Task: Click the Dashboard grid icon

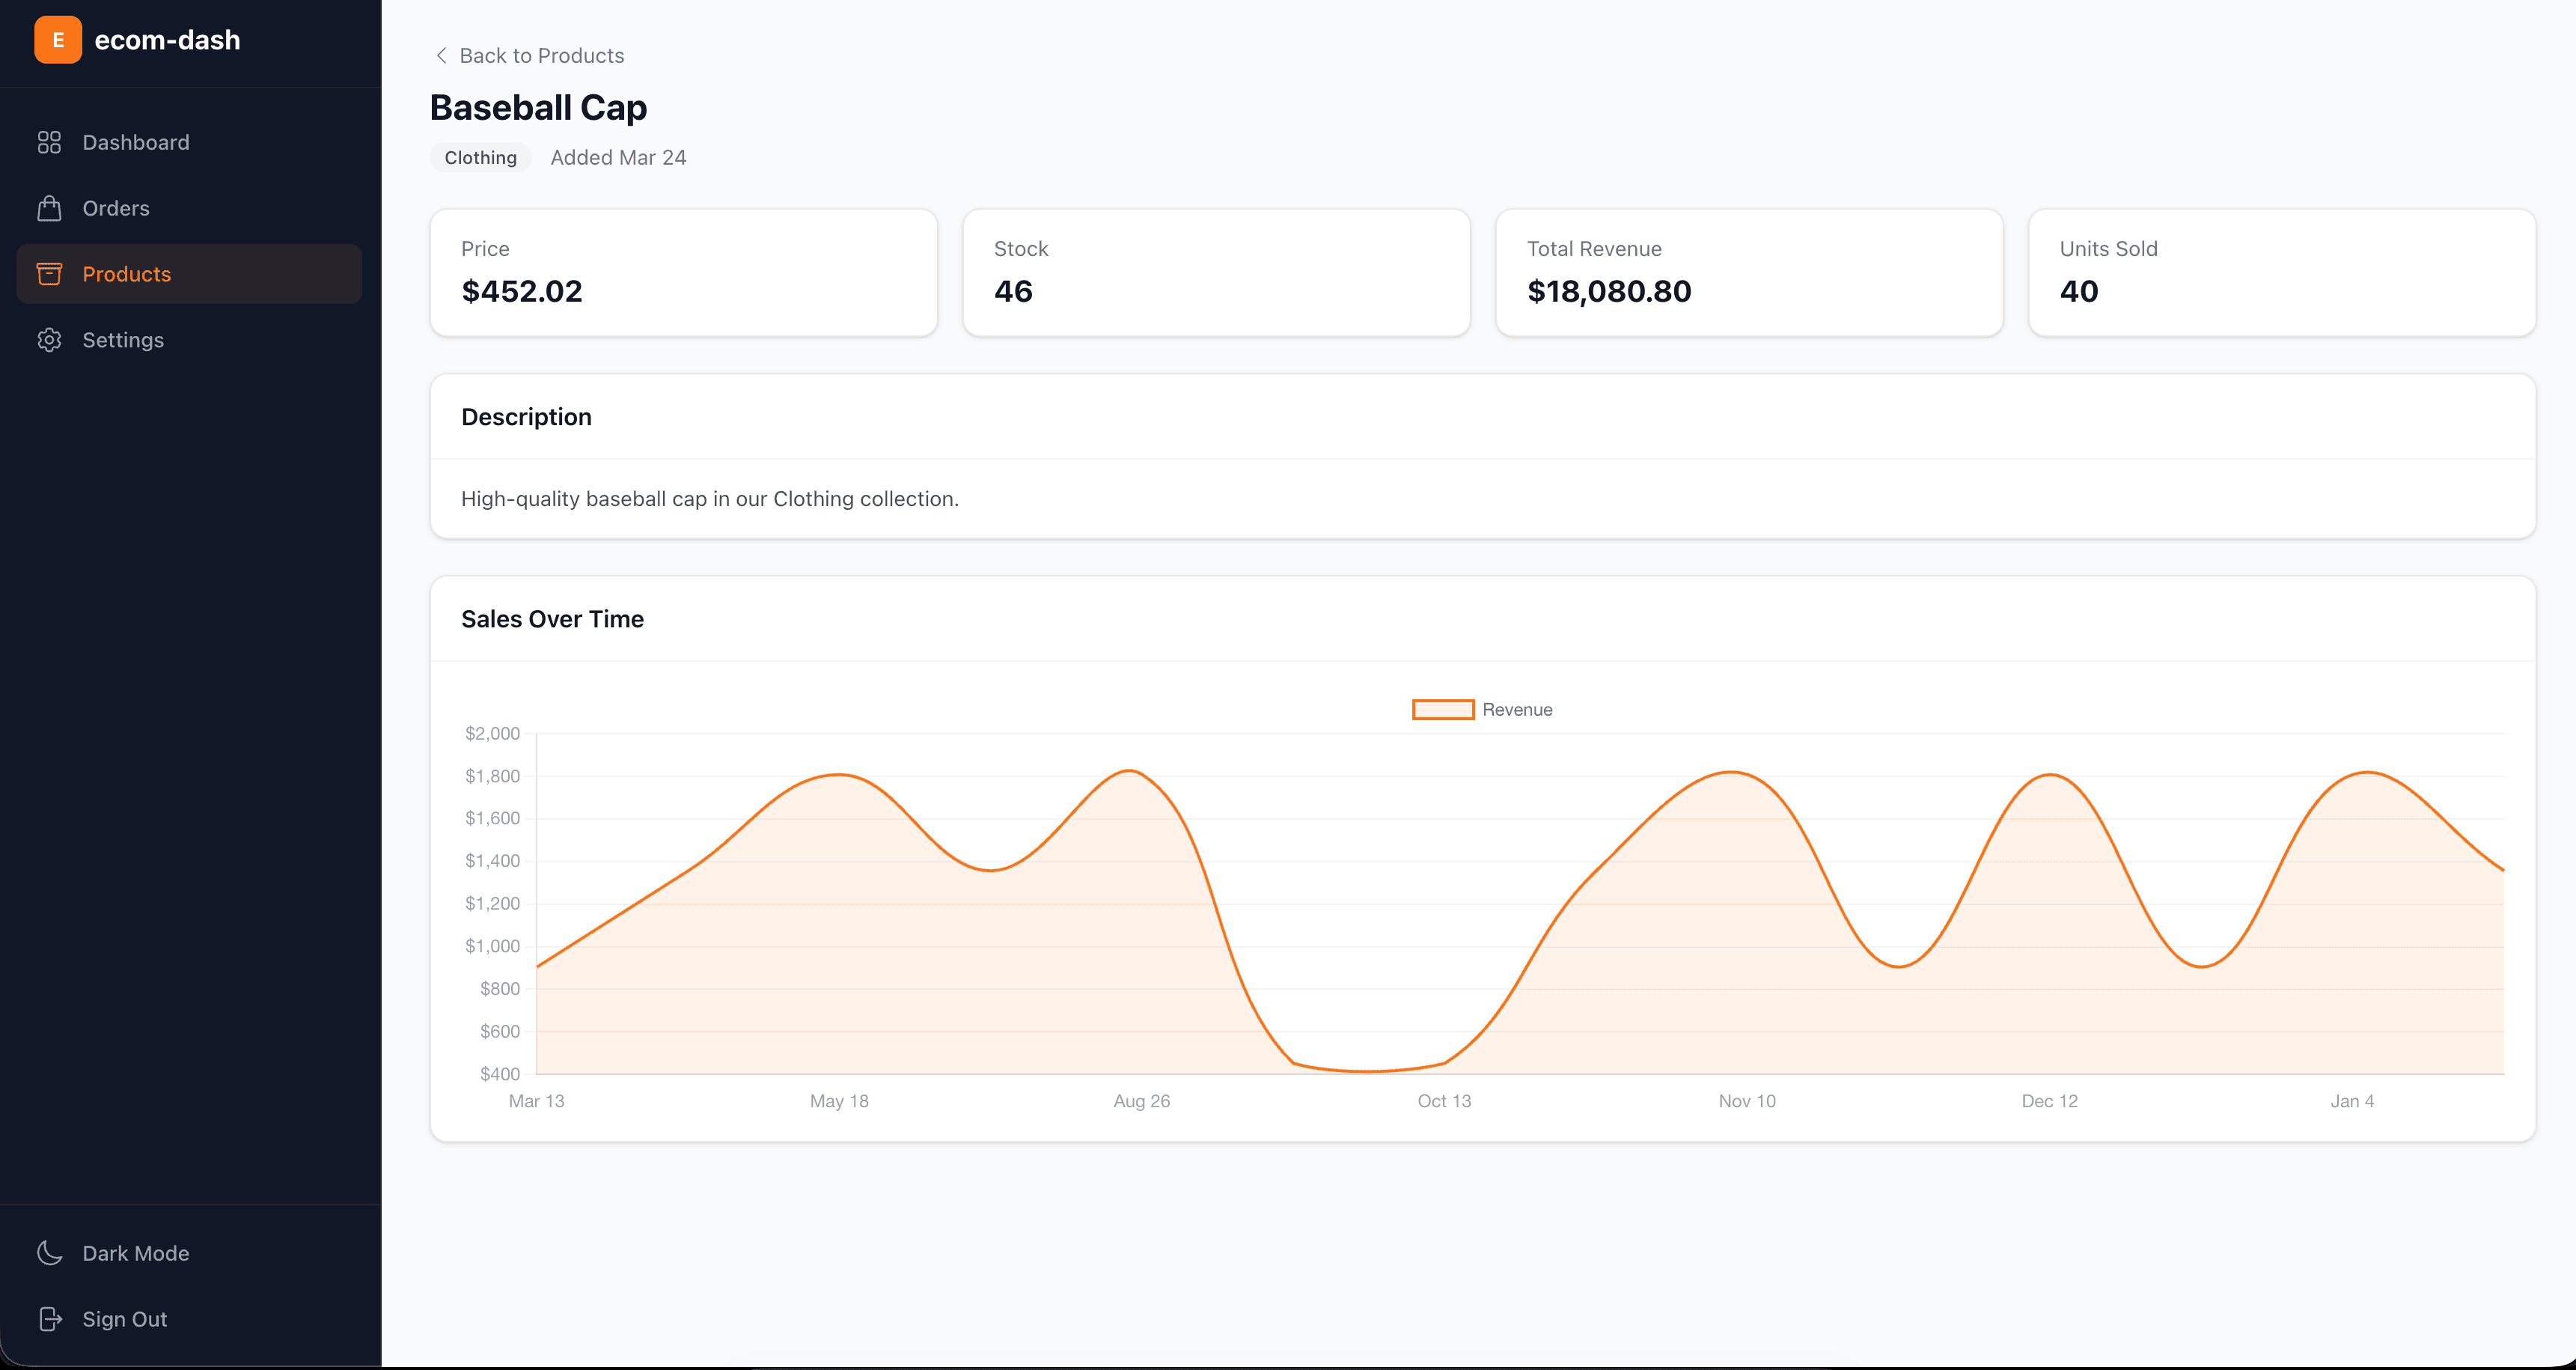Action: pyautogui.click(x=49, y=142)
